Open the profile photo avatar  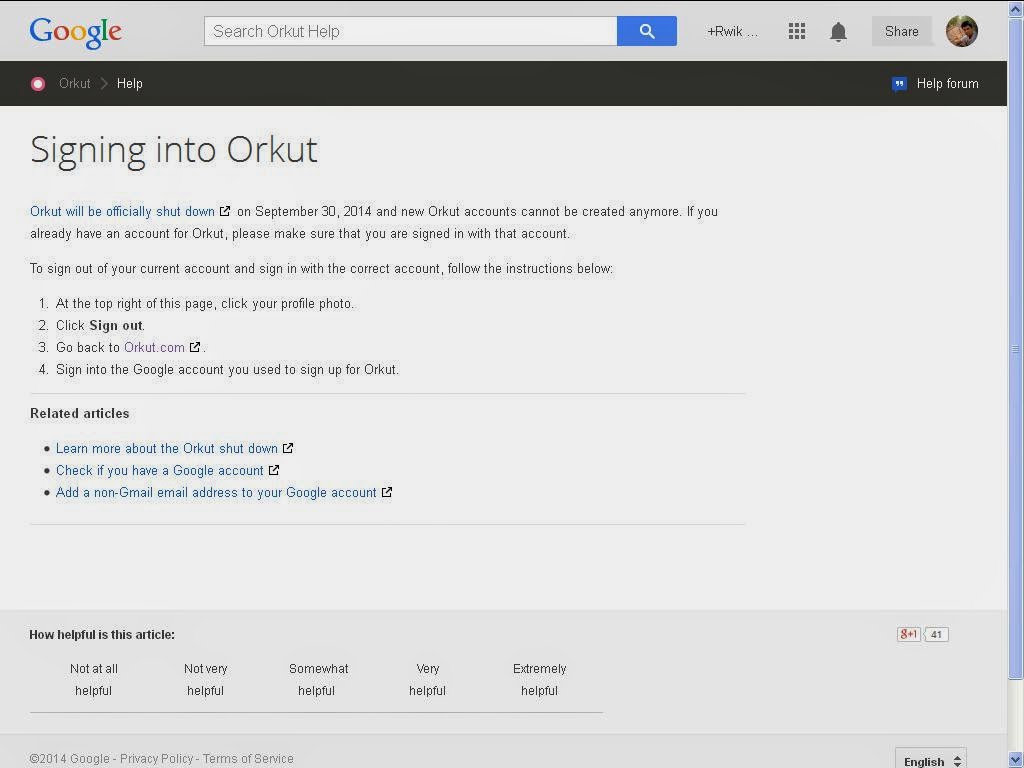click(x=961, y=31)
